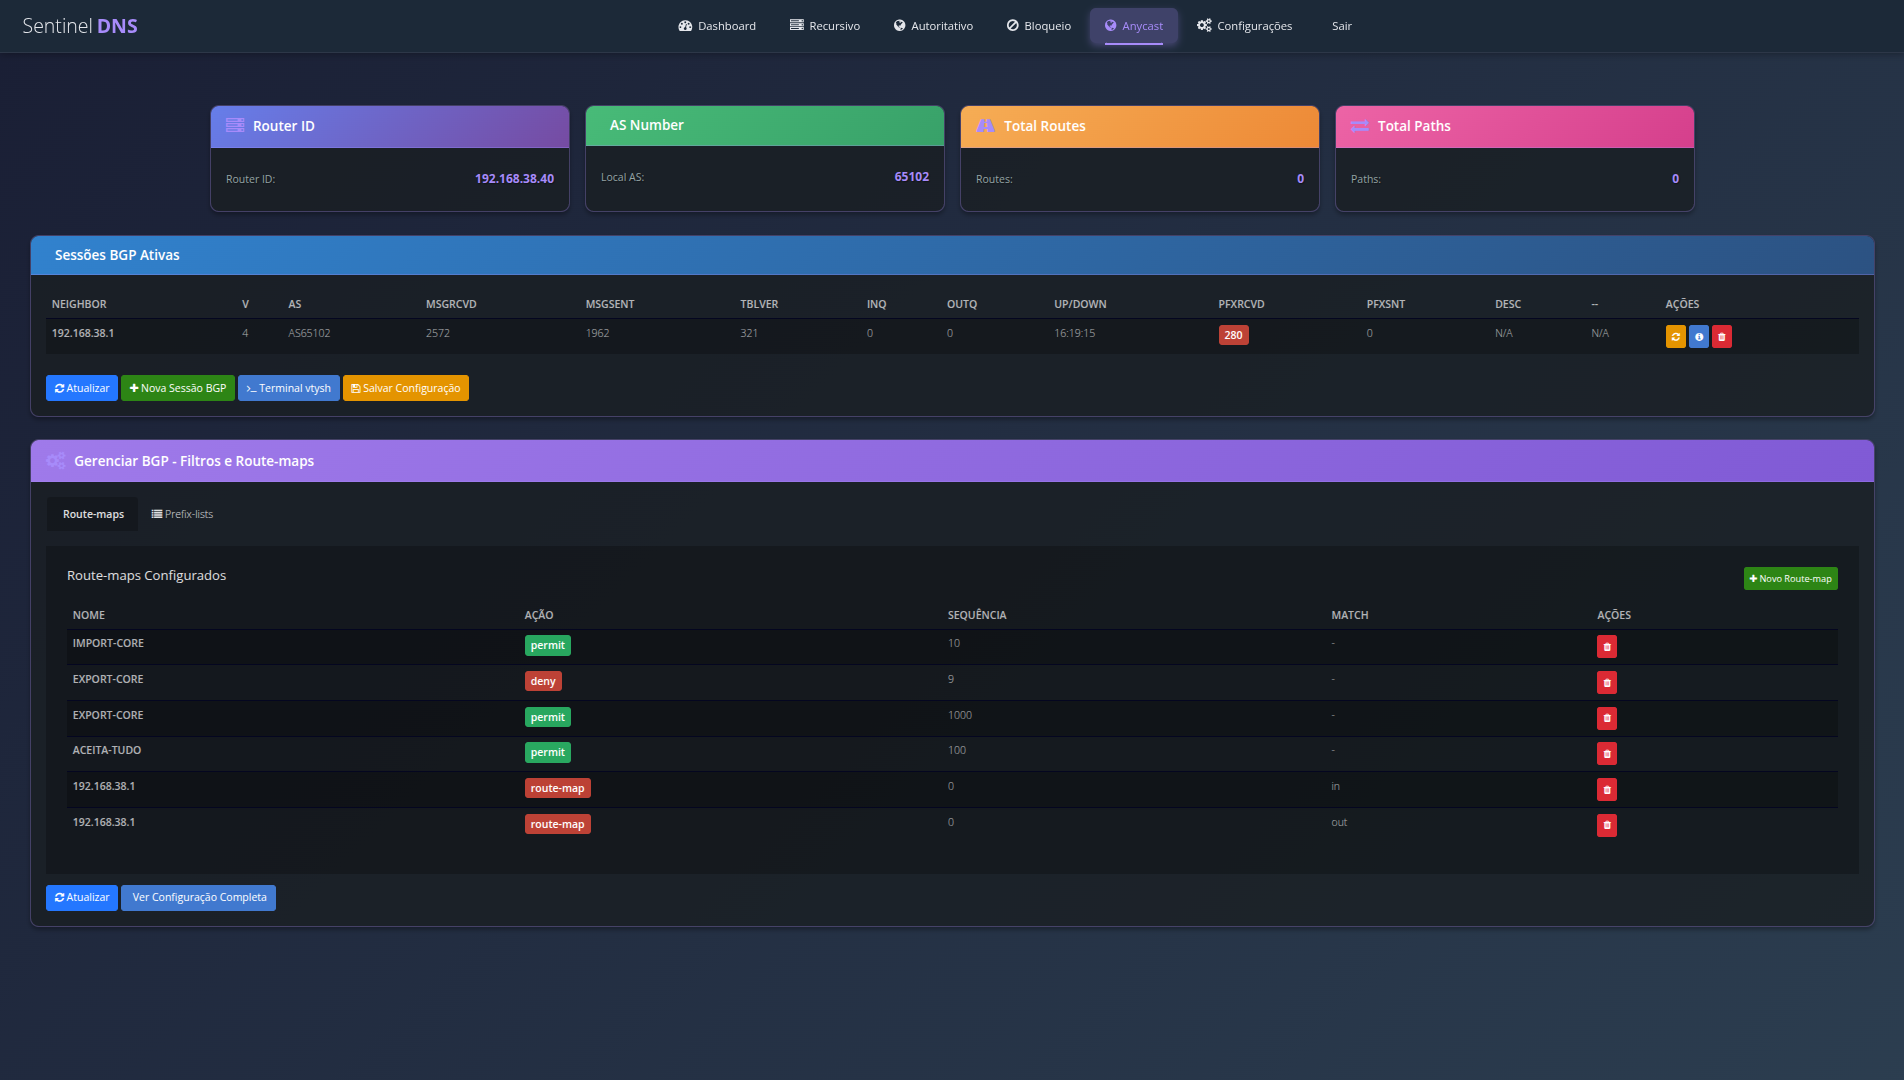Click the IMPORT-CORE name cell
The height and width of the screenshot is (1080, 1904).
click(108, 644)
